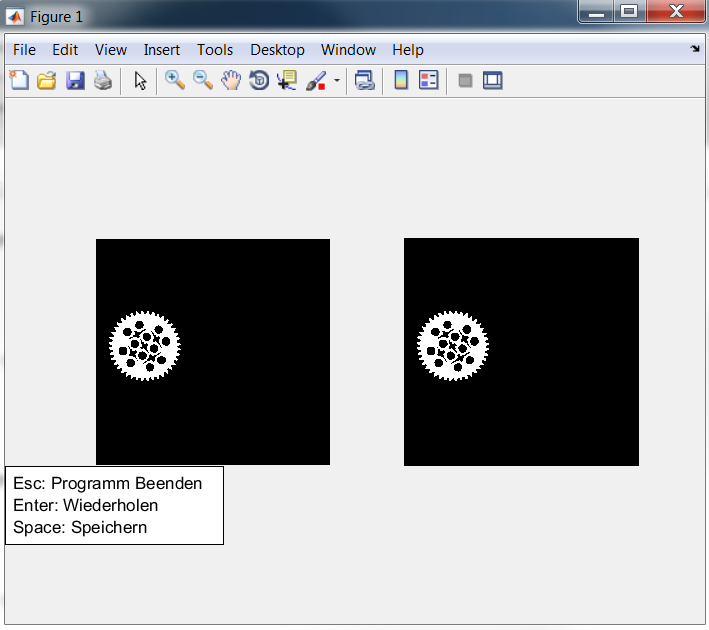Insert a legend using the Legend icon
The image size is (709, 630).
pyautogui.click(x=429, y=81)
